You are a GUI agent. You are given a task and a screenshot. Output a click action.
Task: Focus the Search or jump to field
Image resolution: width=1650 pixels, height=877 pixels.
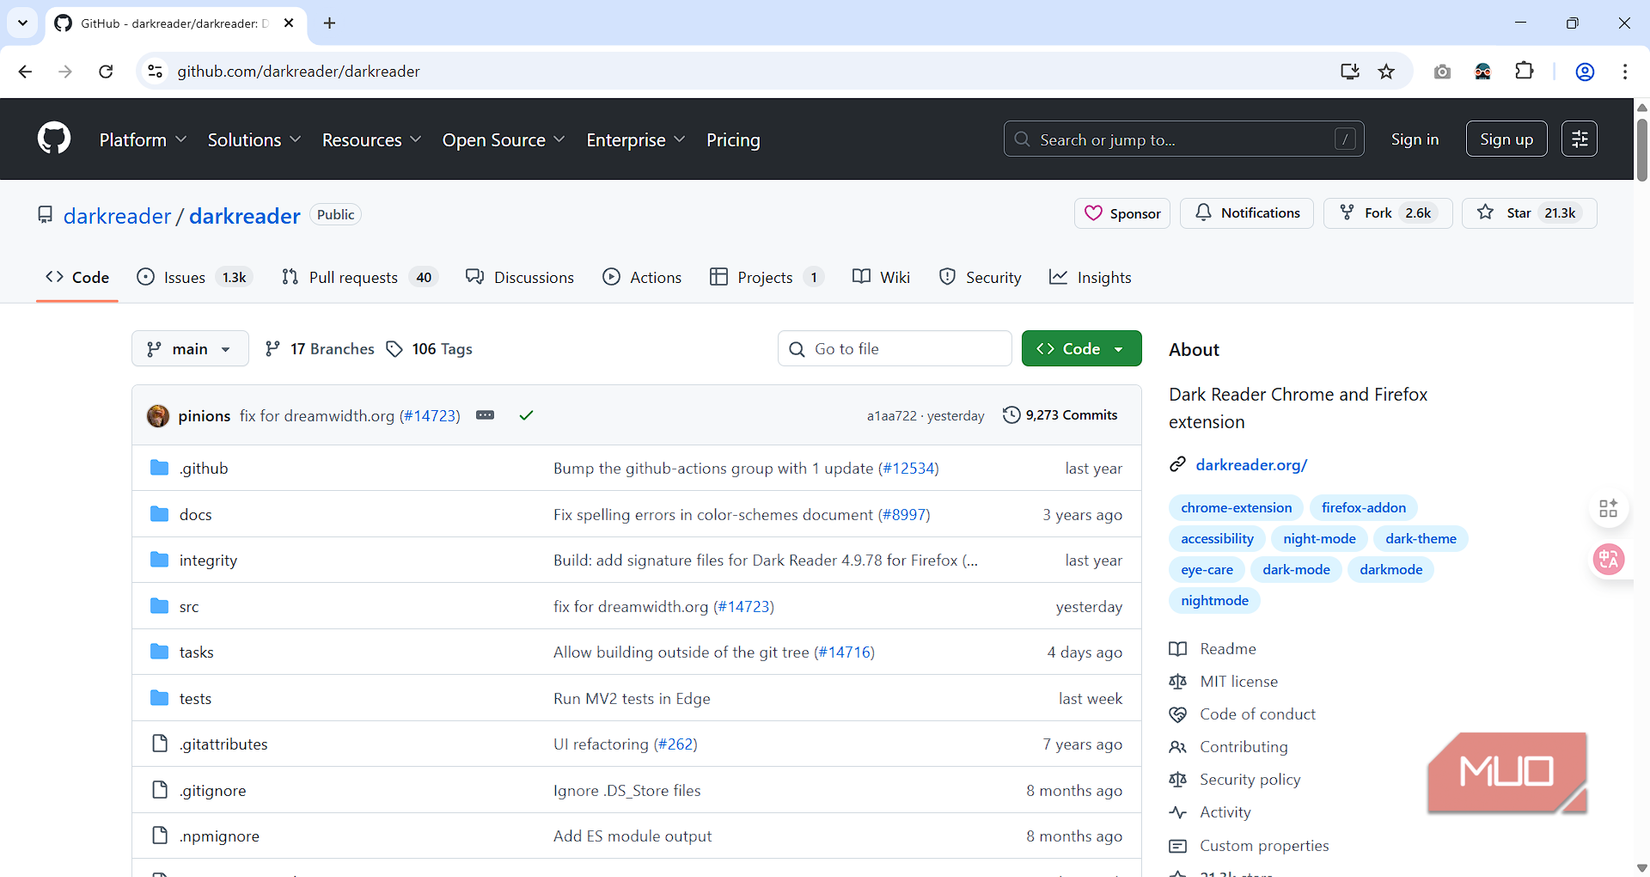pyautogui.click(x=1184, y=139)
